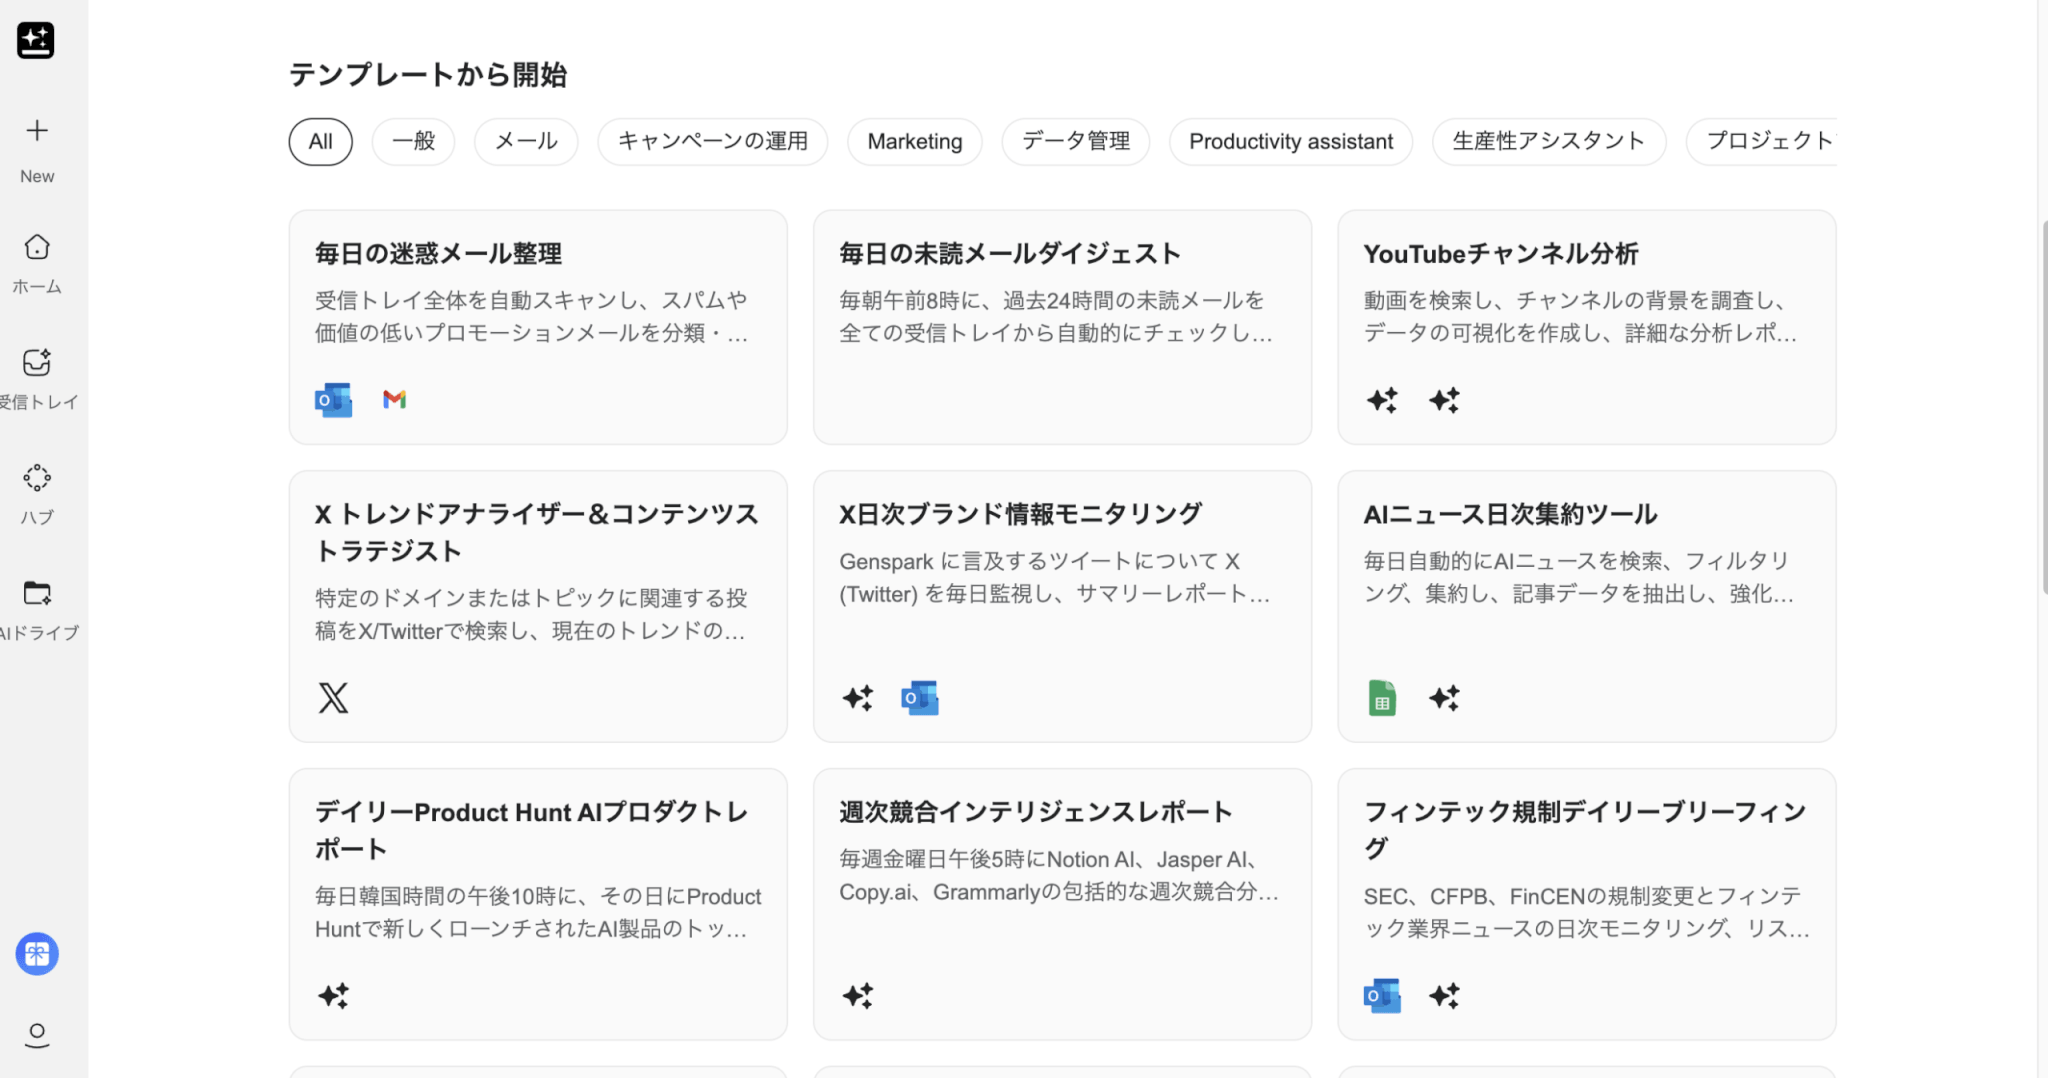The height and width of the screenshot is (1078, 2048).
Task: Click the New plus icon
Action: pyautogui.click(x=37, y=131)
